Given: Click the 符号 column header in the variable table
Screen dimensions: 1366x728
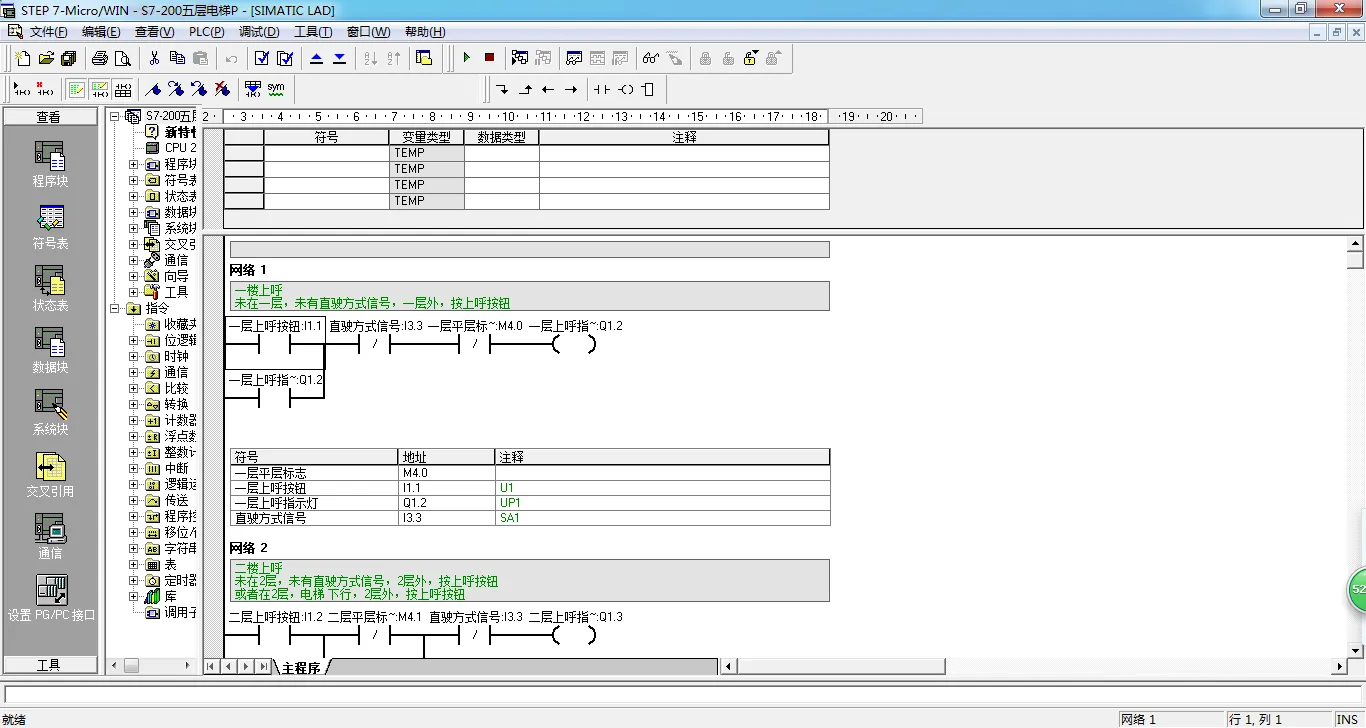Looking at the screenshot, I should tap(326, 137).
